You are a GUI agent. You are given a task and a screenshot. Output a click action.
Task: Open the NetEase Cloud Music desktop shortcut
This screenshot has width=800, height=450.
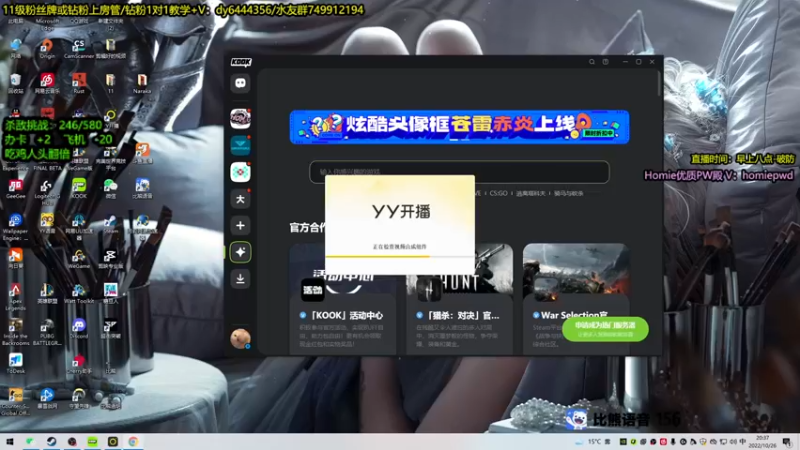point(47,83)
